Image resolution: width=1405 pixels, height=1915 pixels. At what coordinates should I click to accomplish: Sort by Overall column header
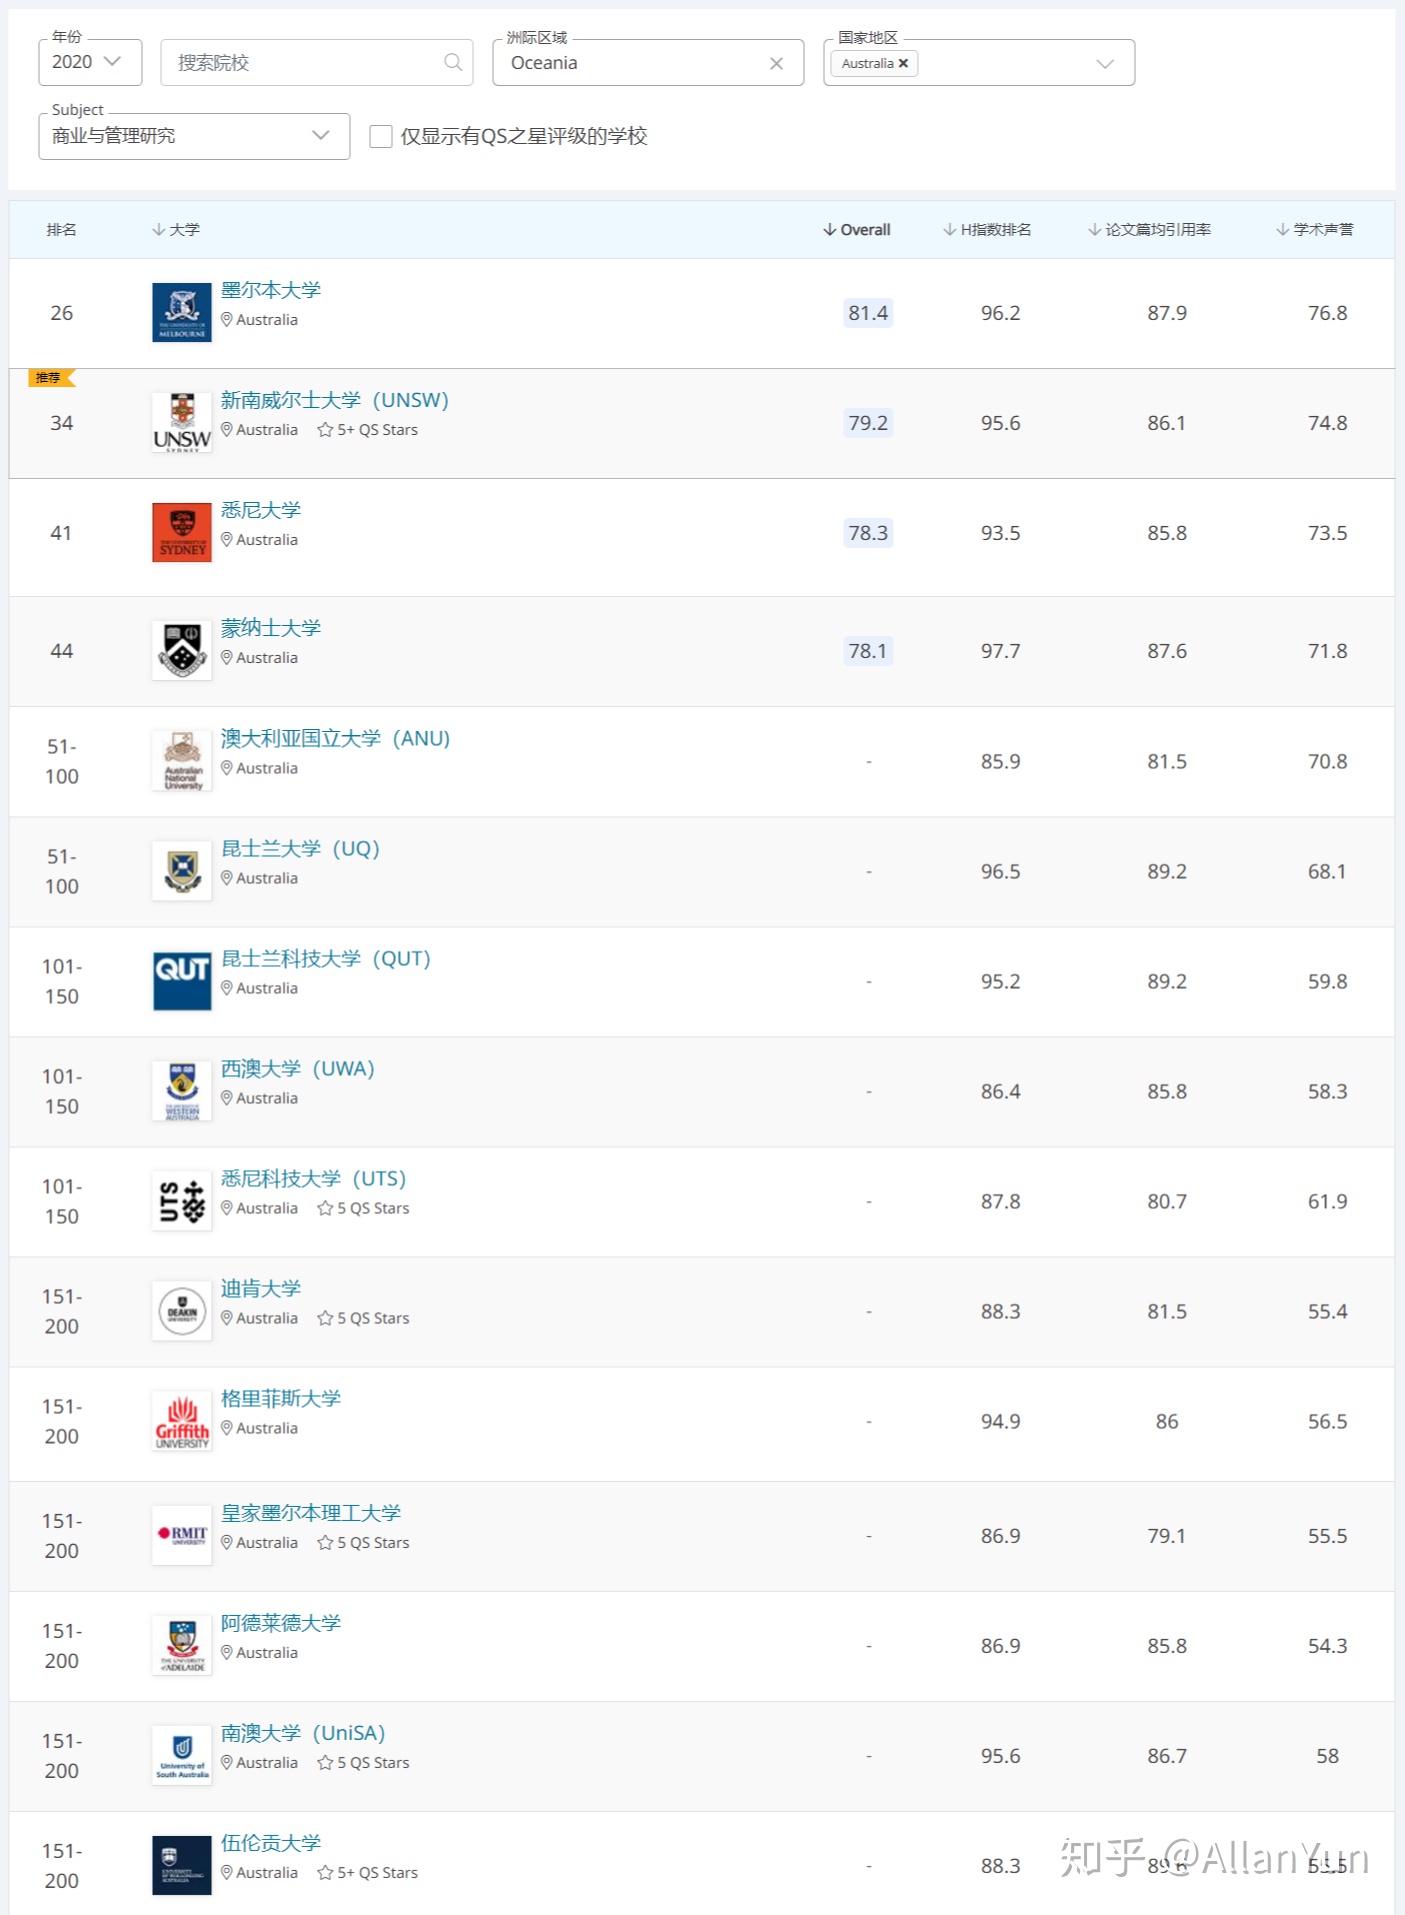(x=857, y=230)
